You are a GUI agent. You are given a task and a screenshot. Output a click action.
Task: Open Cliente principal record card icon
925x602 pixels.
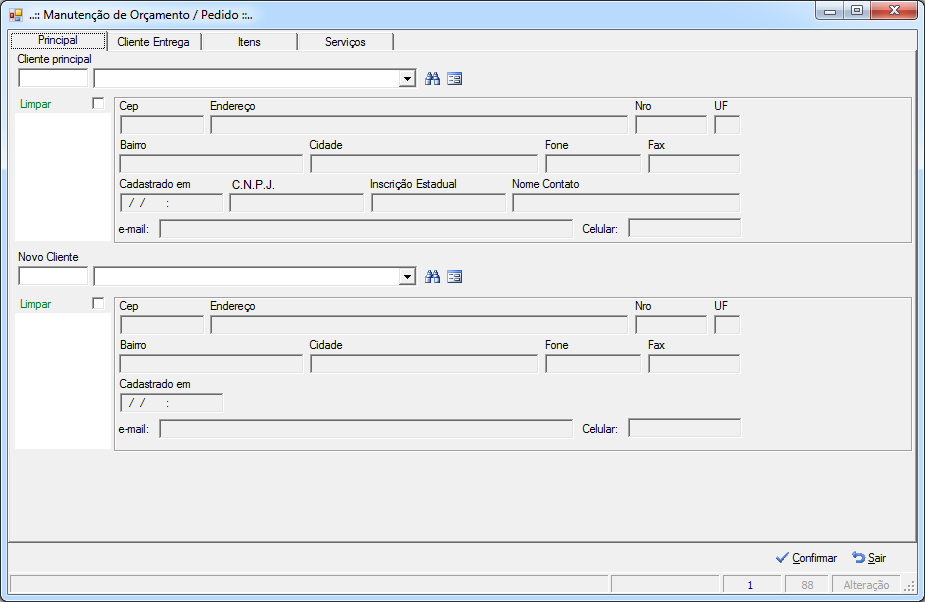[454, 78]
